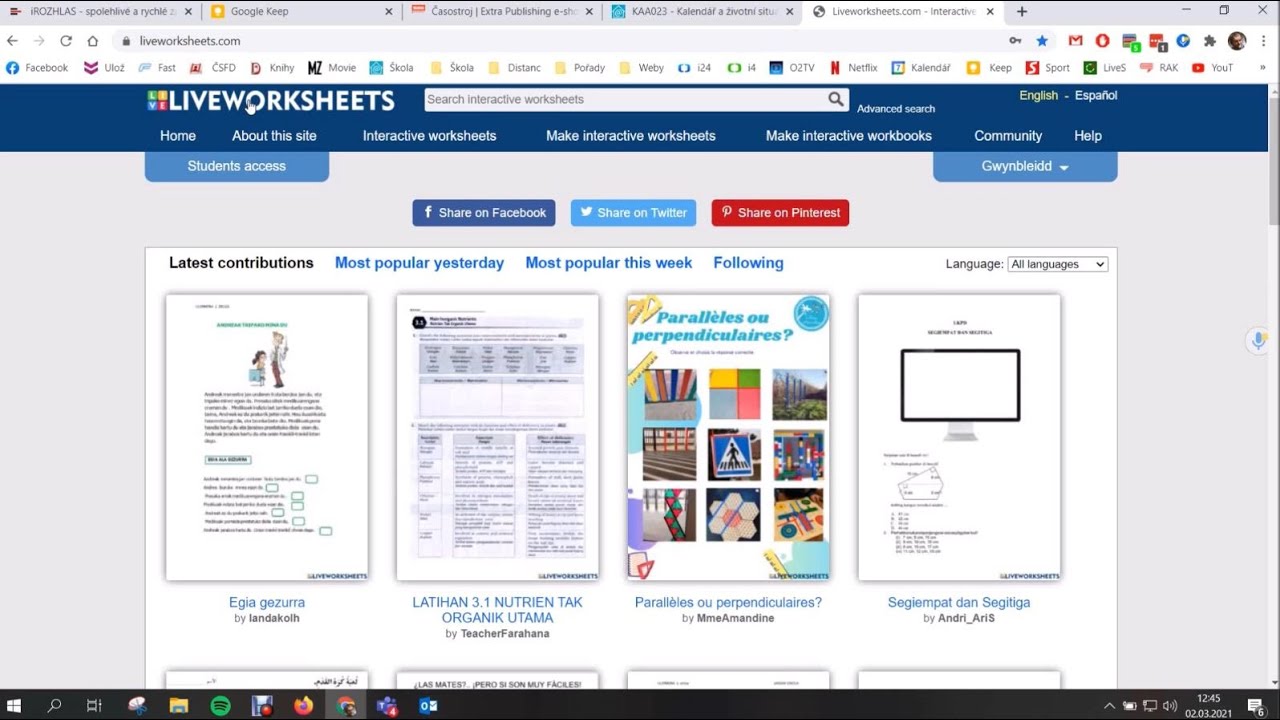Viewport: 1280px width, 720px height.
Task: Open Firefox from the taskbar
Action: [304, 705]
